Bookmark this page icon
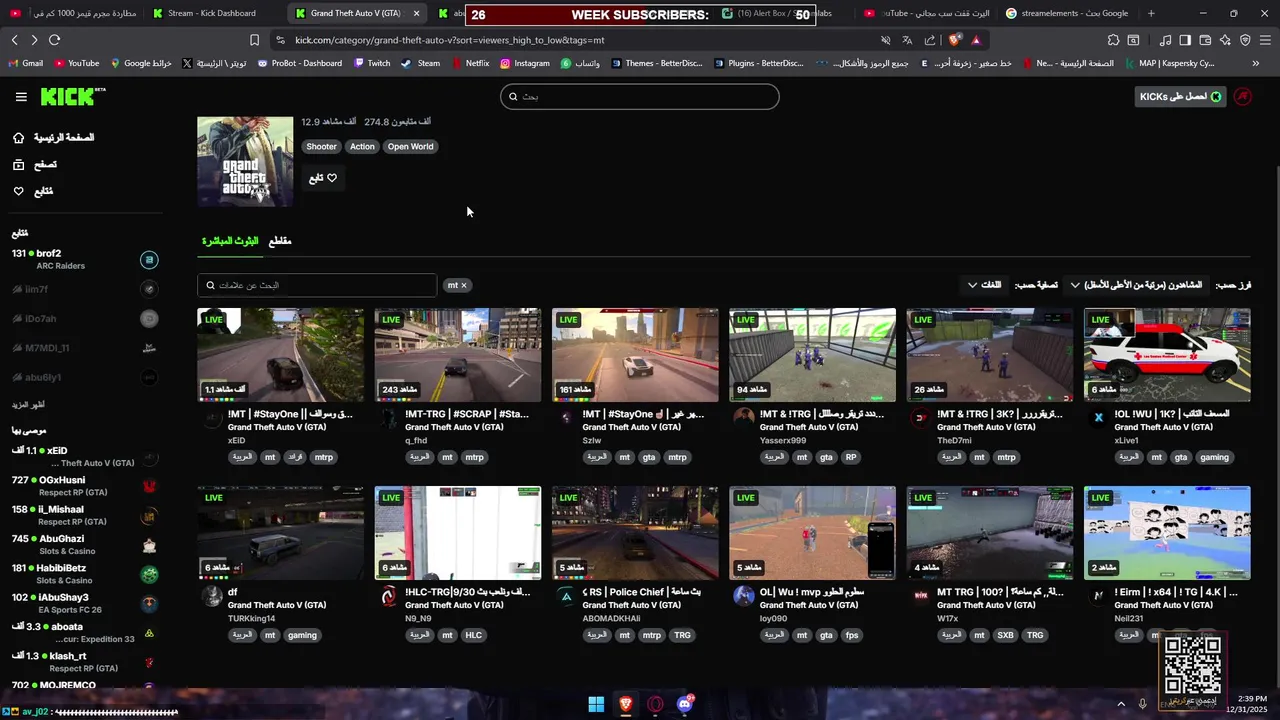 pyautogui.click(x=254, y=40)
